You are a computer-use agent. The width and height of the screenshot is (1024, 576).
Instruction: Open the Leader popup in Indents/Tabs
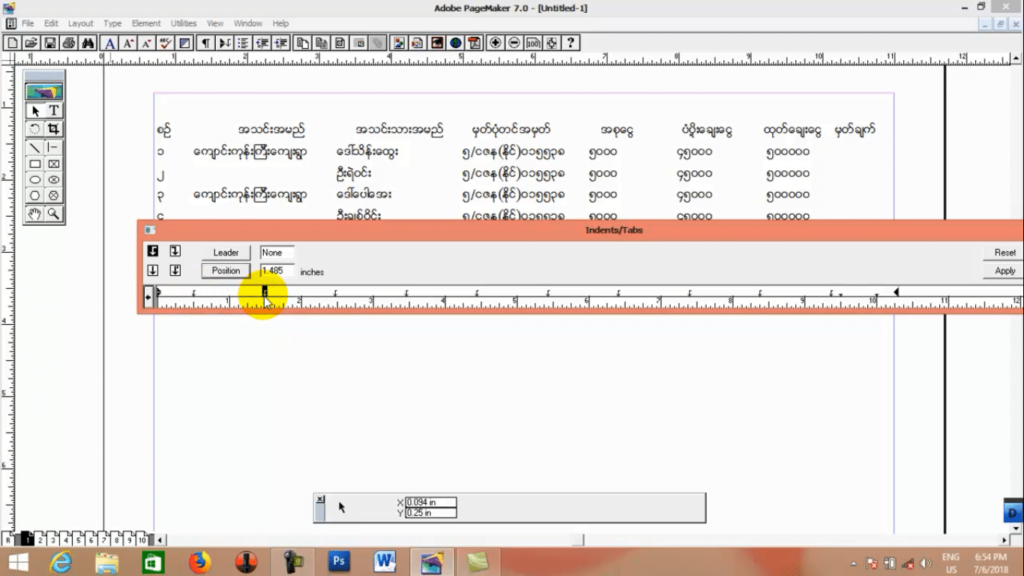coord(226,252)
